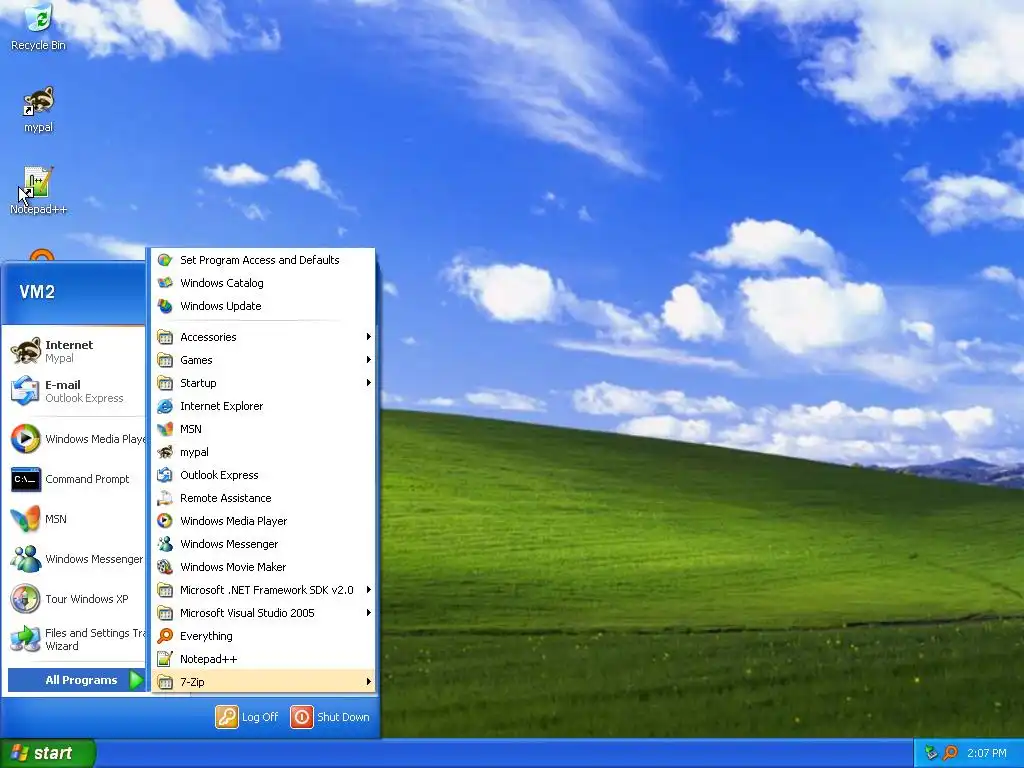Open Windows Messenger in All Programs list
This screenshot has height=768, width=1024.
pos(264,544)
